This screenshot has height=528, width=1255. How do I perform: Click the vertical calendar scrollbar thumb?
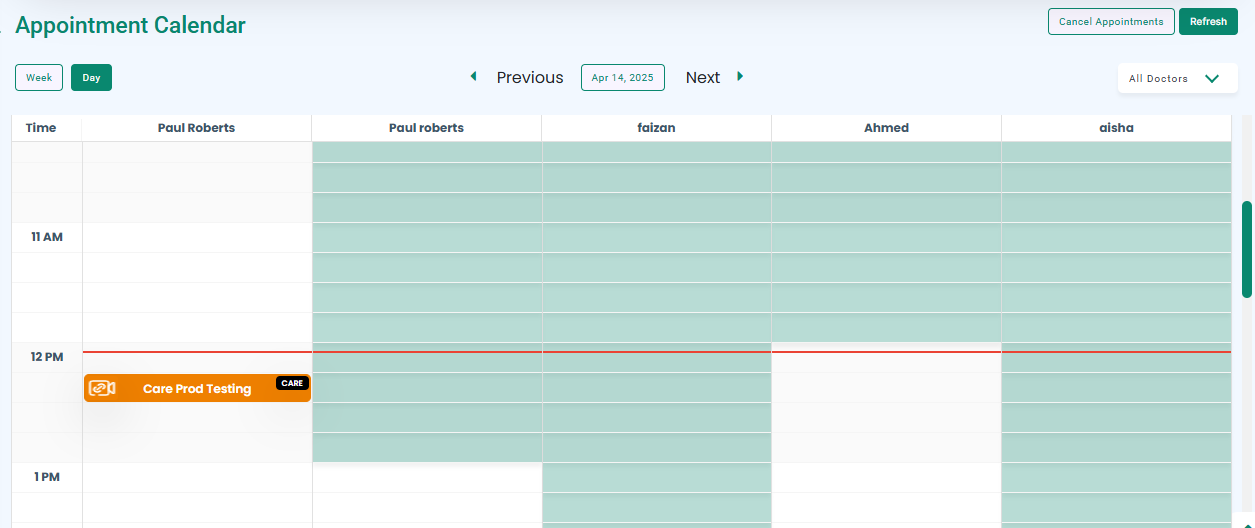click(1247, 249)
